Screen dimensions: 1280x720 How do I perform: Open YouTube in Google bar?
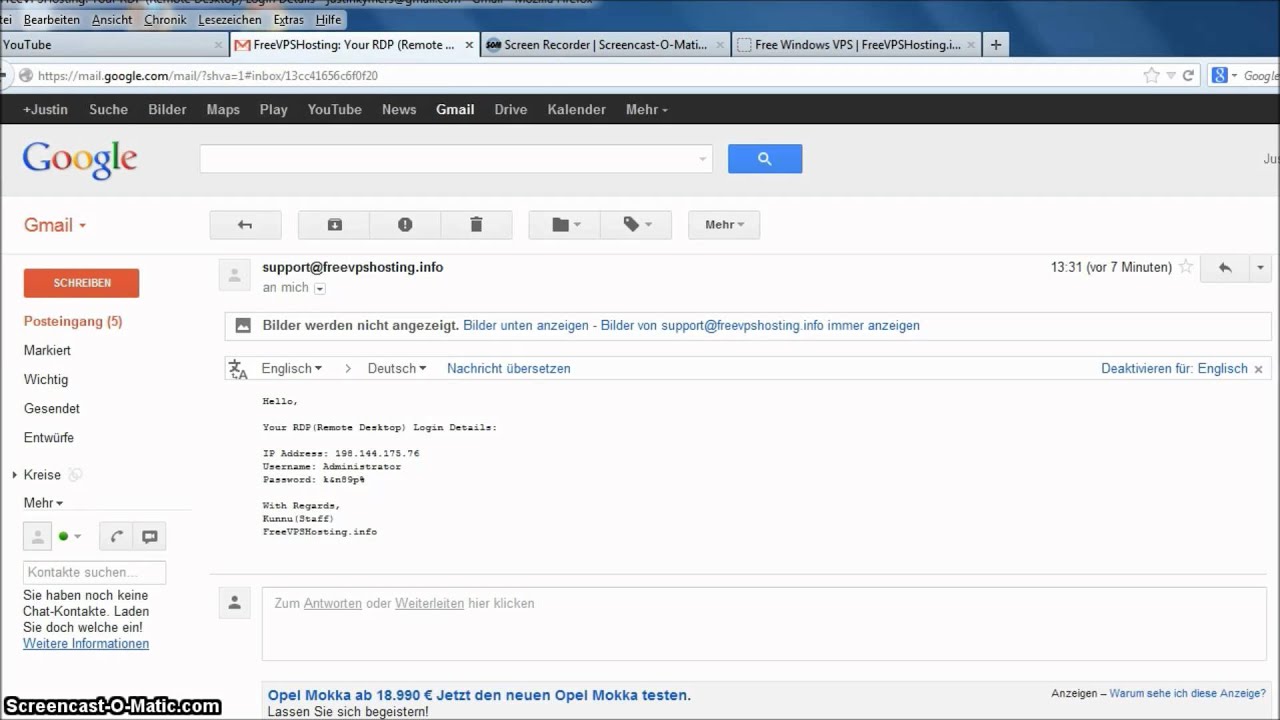(x=334, y=109)
